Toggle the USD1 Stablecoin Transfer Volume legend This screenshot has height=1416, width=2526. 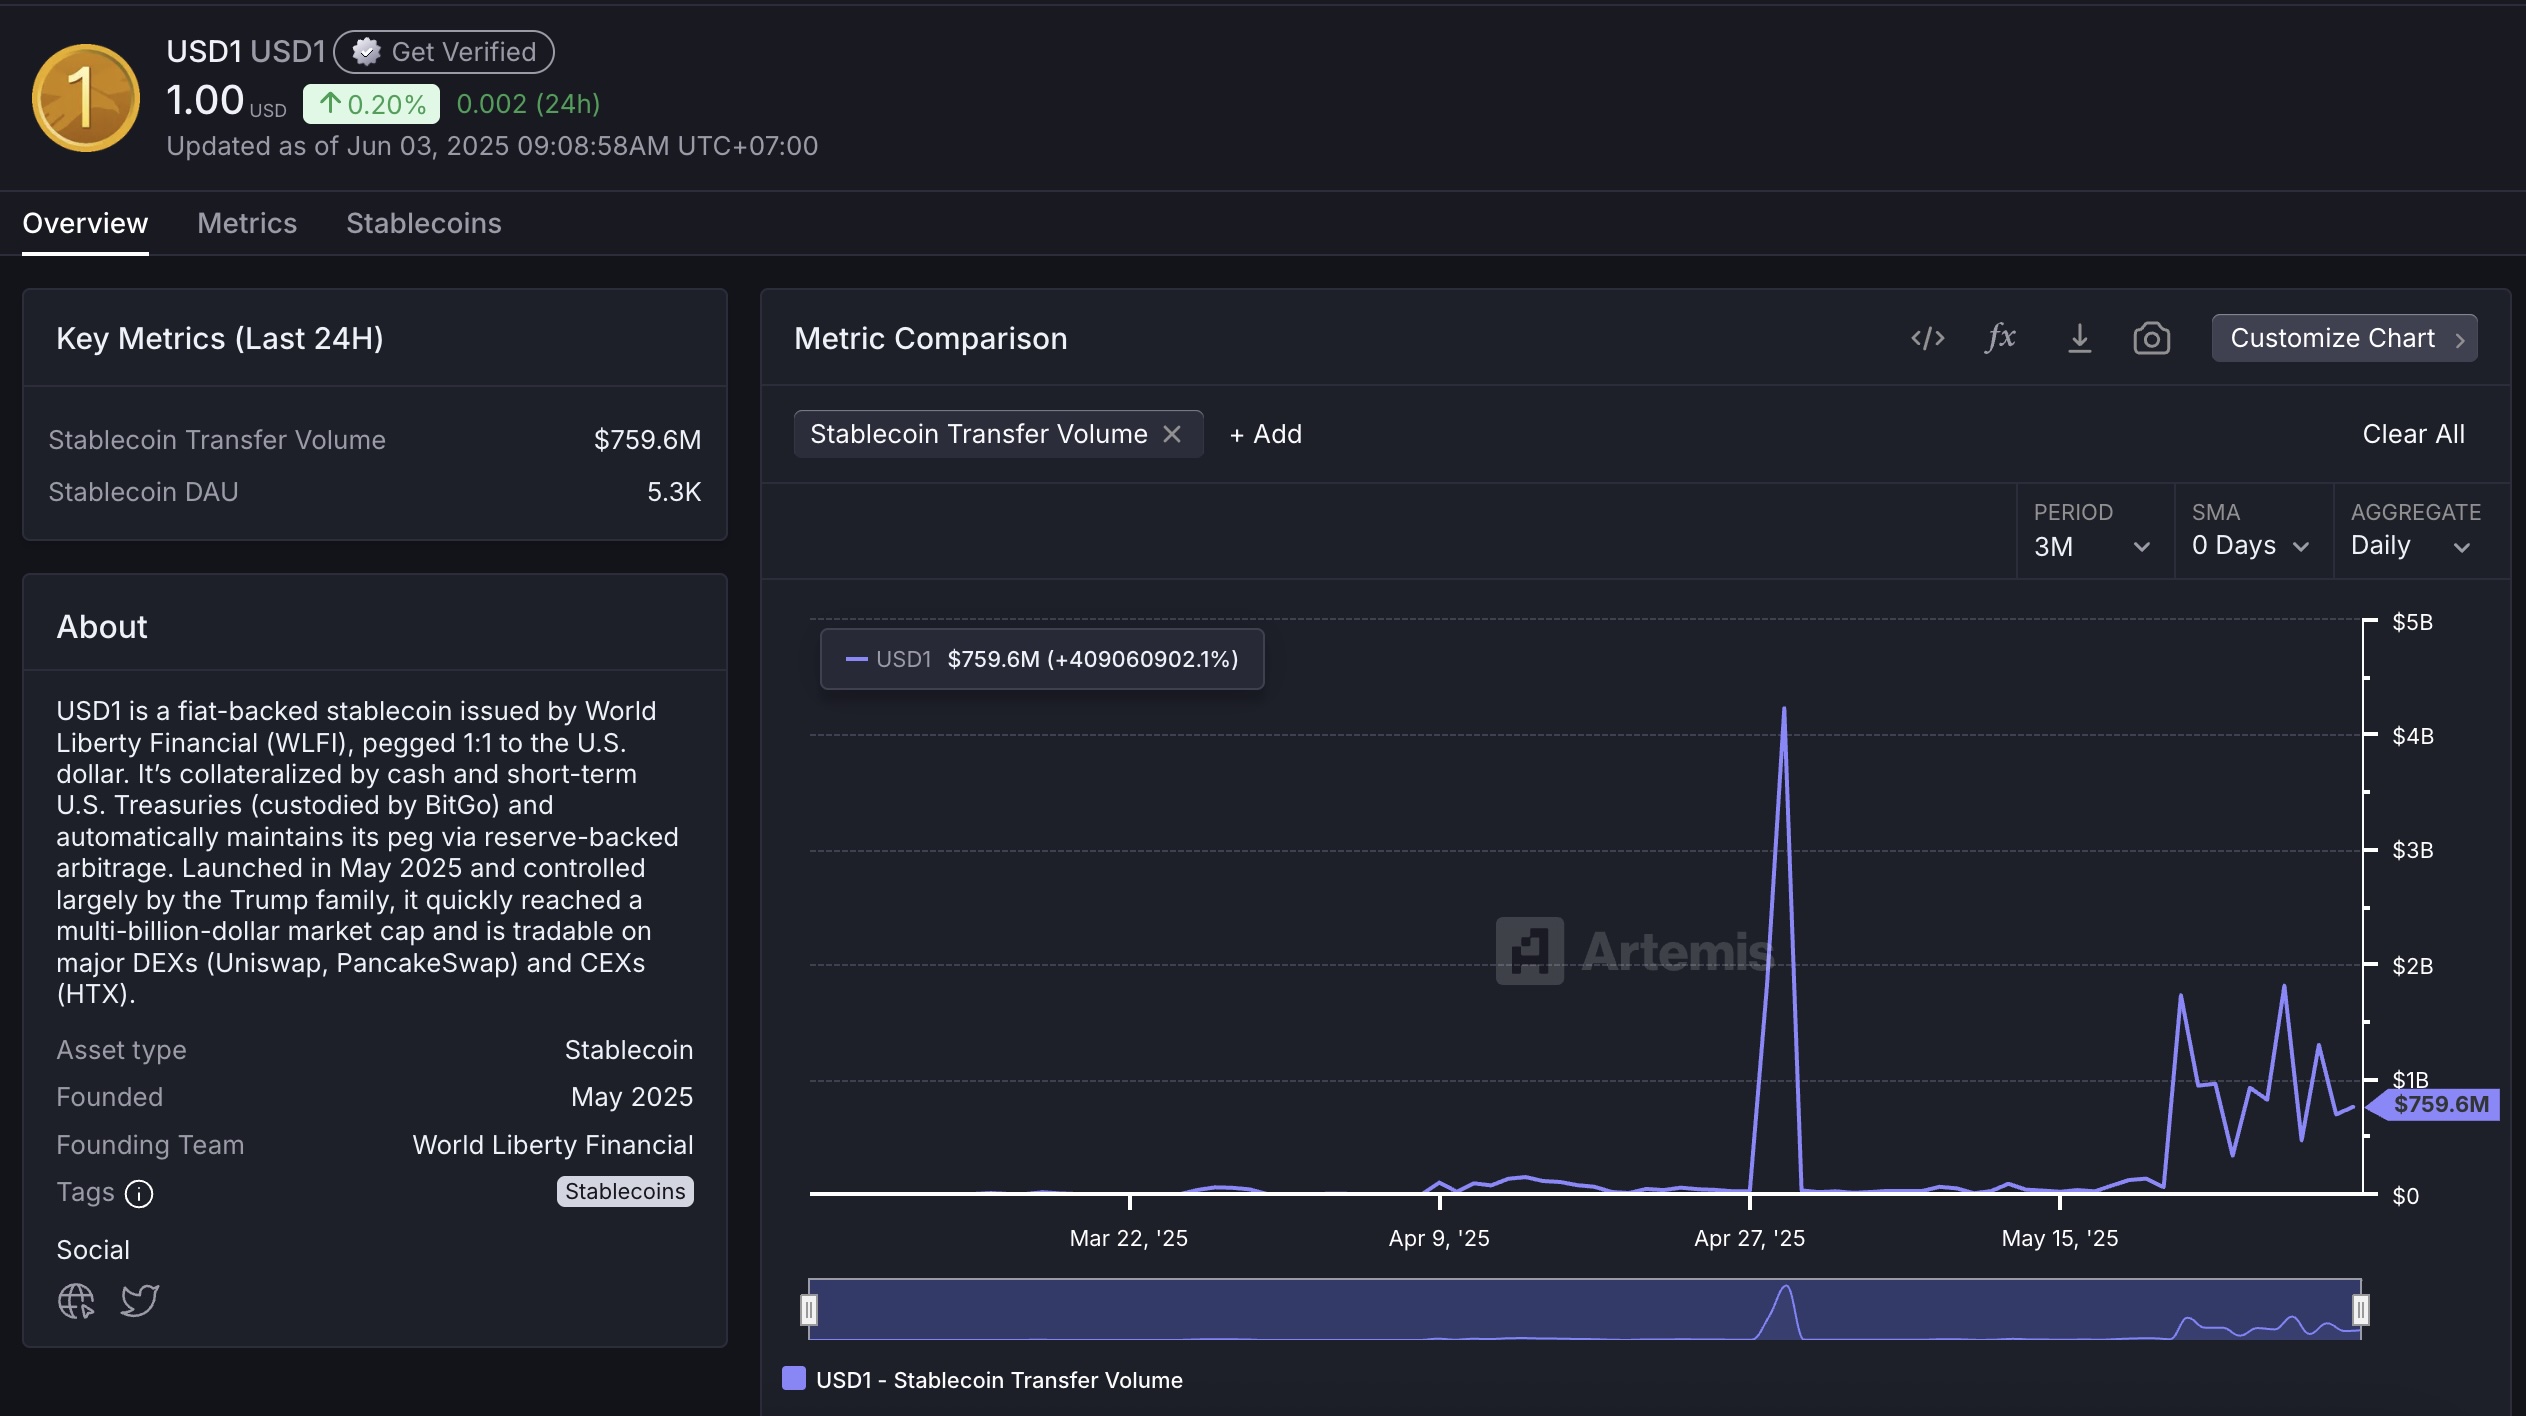pyautogui.click(x=982, y=1380)
